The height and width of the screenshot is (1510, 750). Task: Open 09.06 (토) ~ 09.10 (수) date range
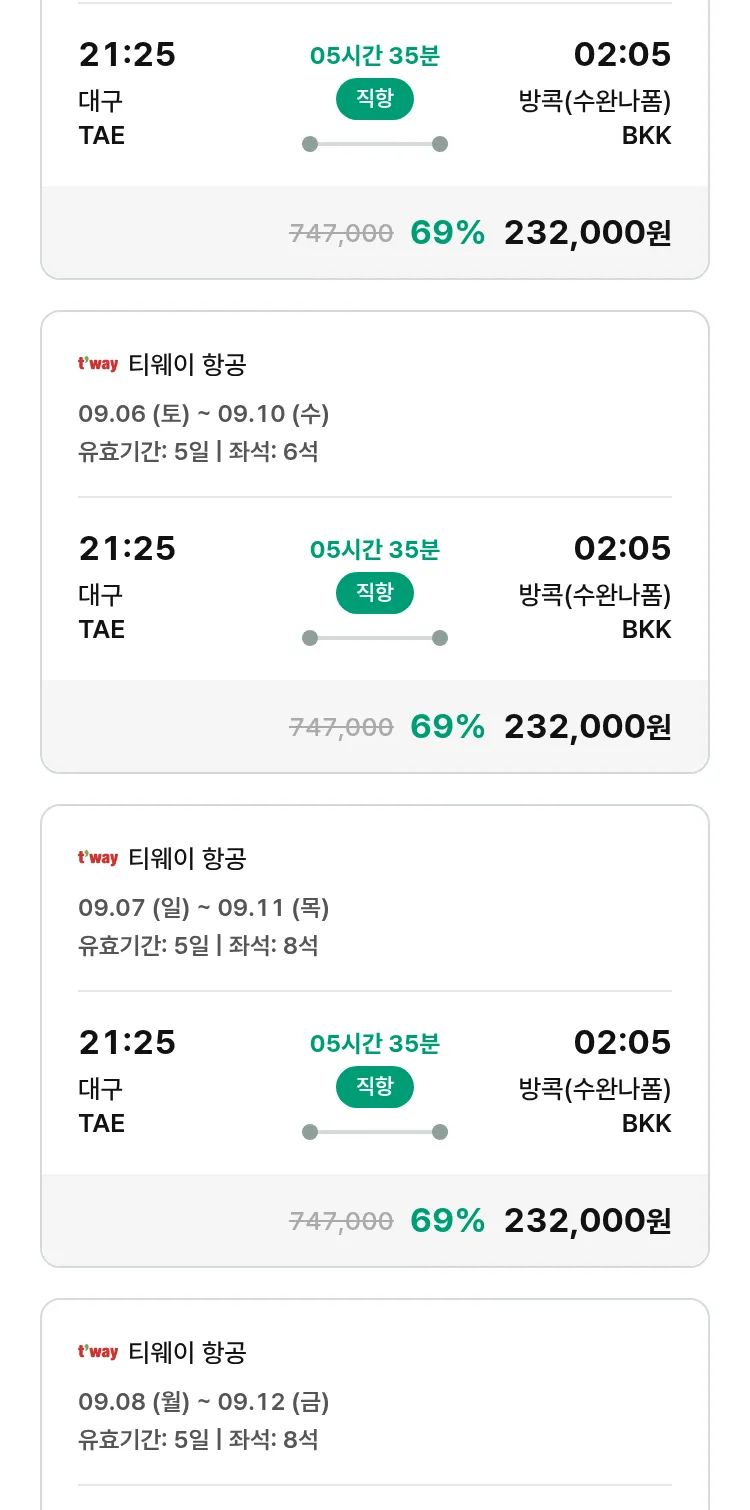[204, 414]
